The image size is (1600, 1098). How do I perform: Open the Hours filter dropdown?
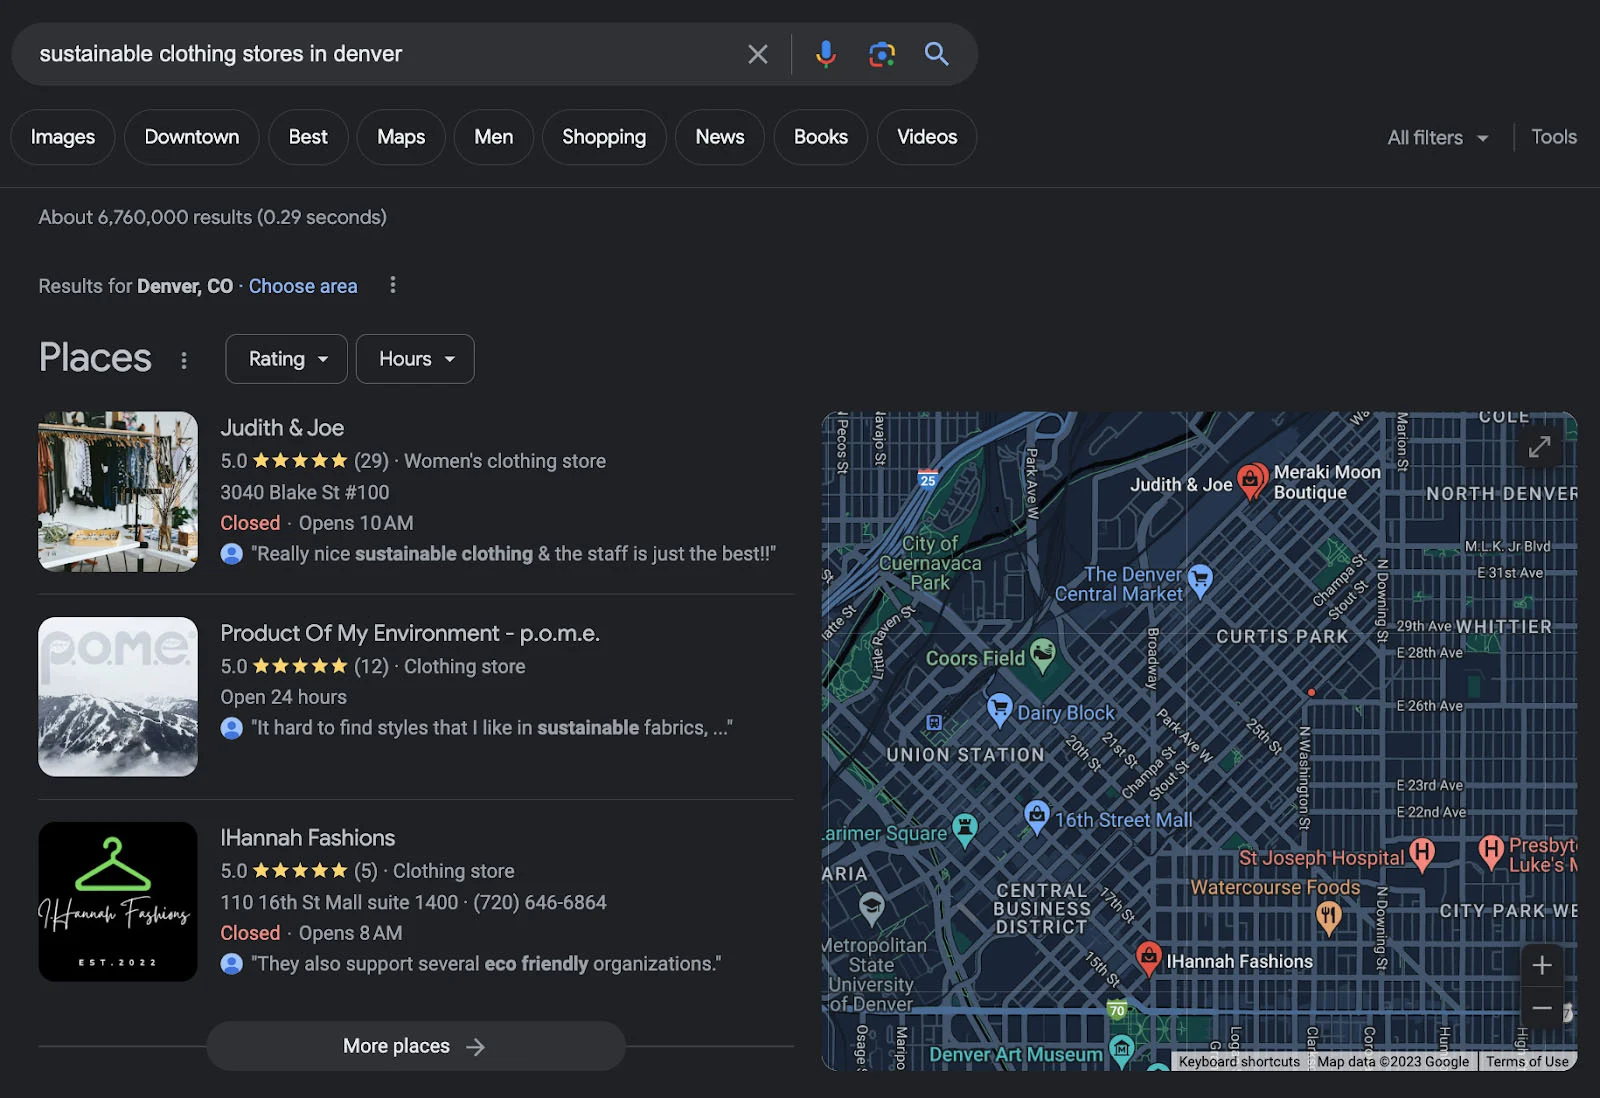(x=415, y=359)
